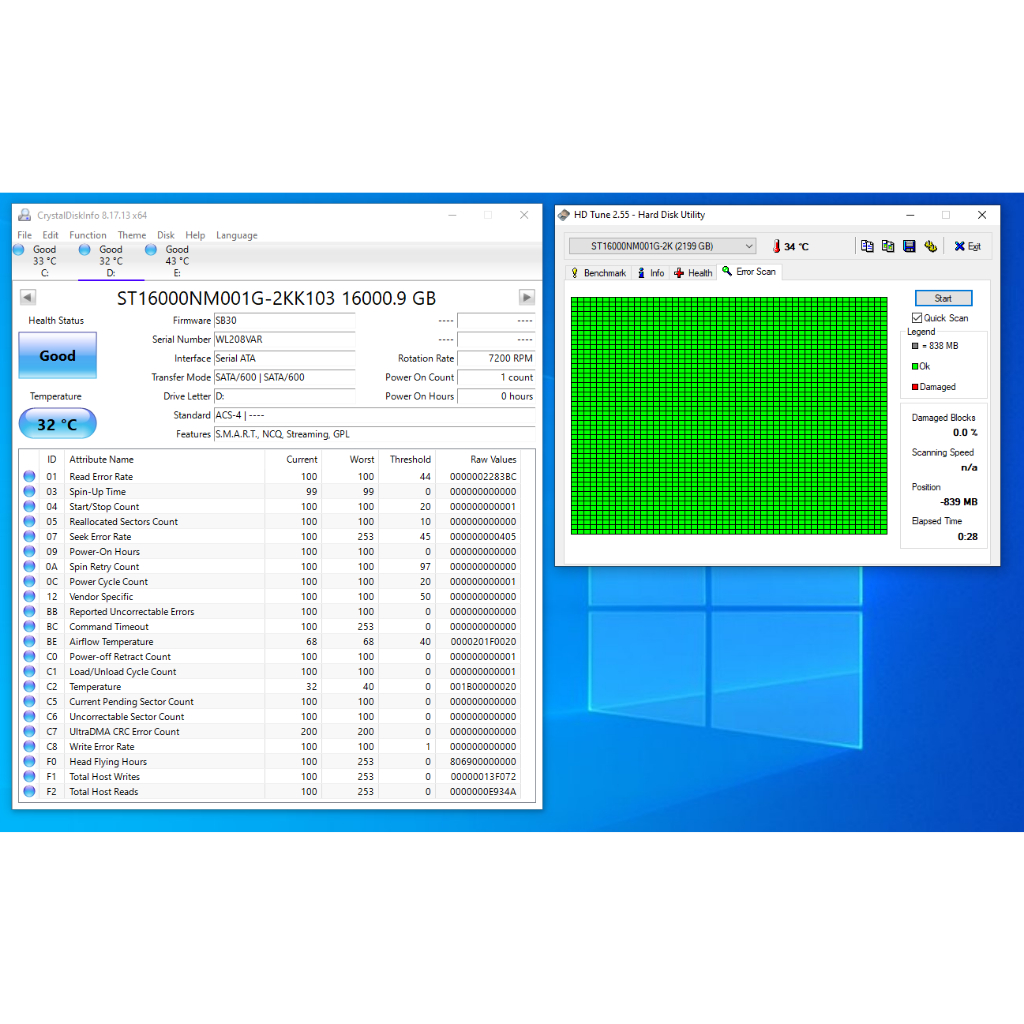Click the copy info to clipboard icon

click(867, 246)
